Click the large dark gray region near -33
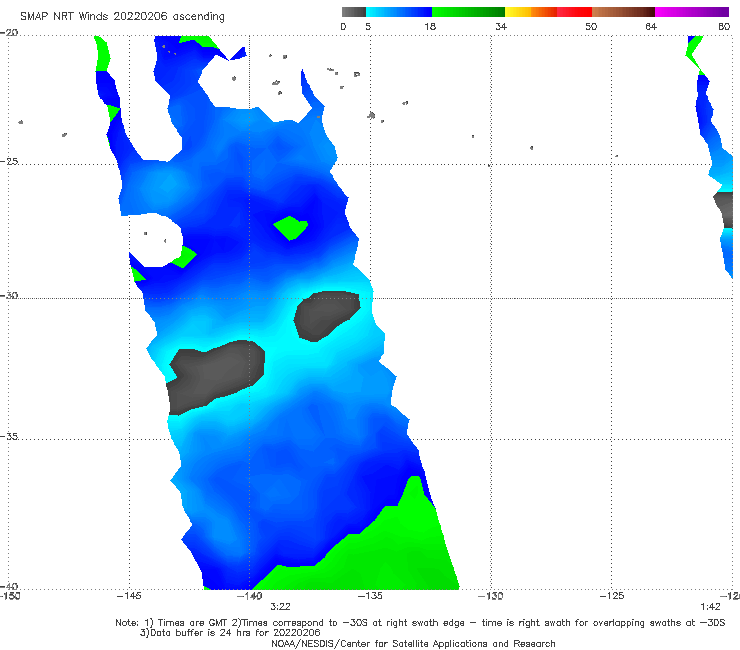This screenshot has width=740, height=650. tap(215, 377)
